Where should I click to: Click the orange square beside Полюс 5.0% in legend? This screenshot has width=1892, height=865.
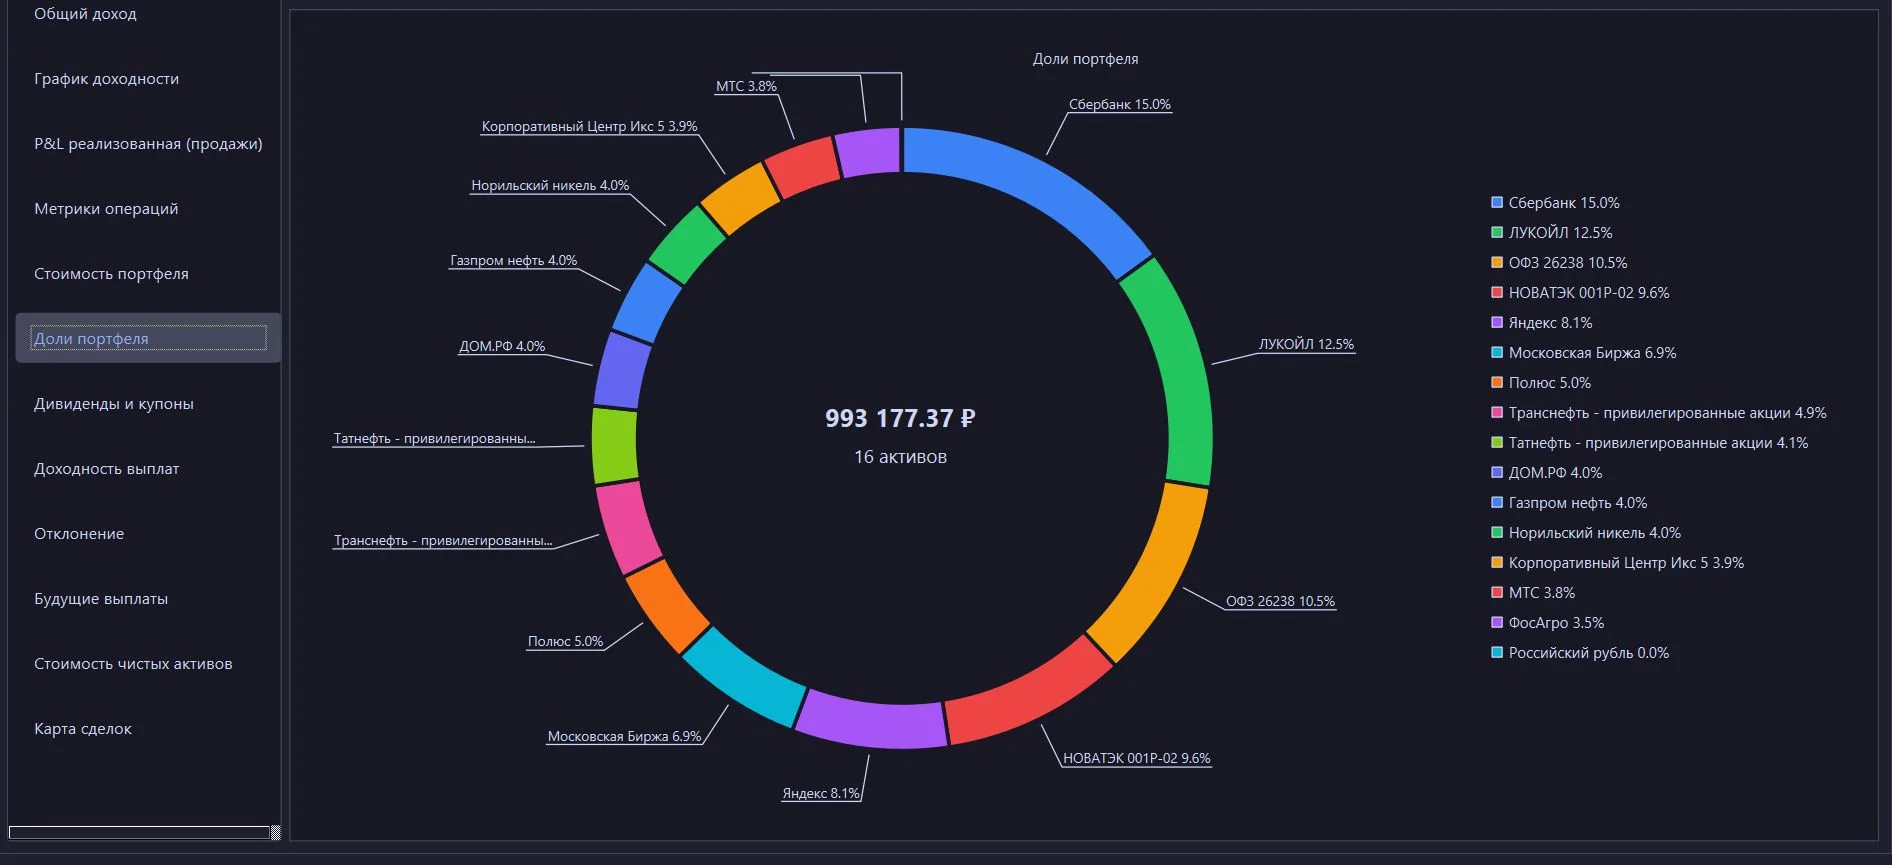[x=1497, y=383]
